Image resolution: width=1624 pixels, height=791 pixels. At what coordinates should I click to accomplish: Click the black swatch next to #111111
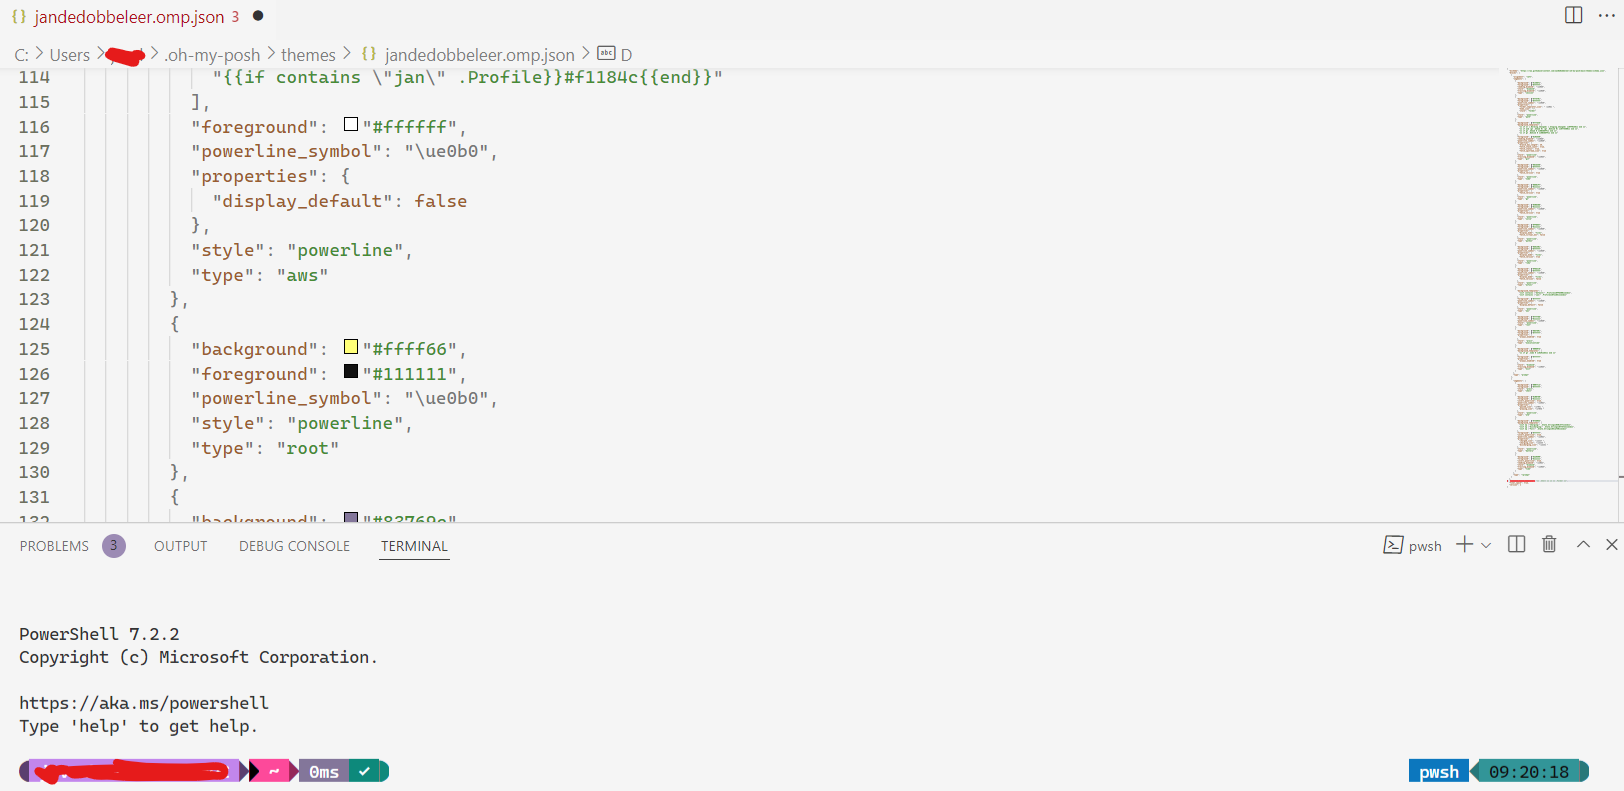pyautogui.click(x=351, y=371)
